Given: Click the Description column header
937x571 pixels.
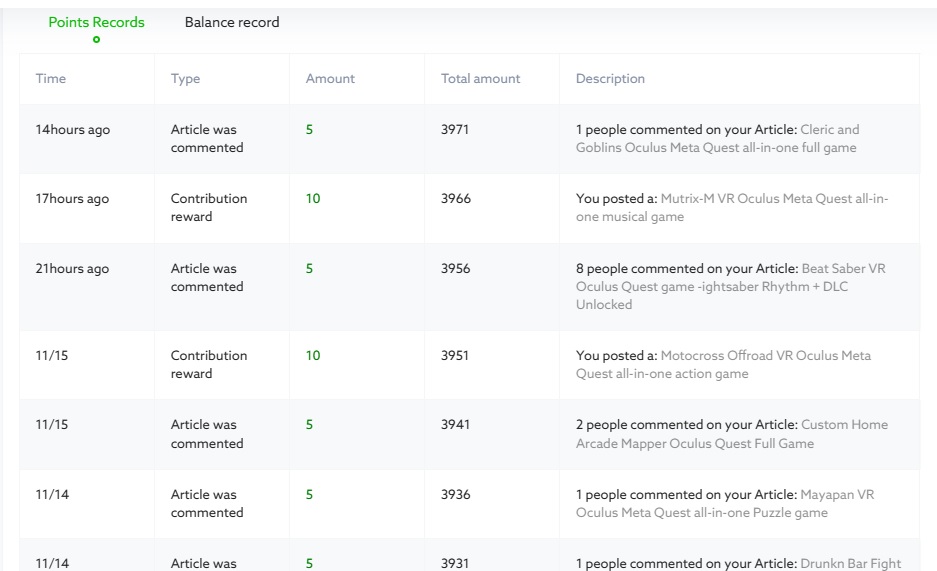Looking at the screenshot, I should pyautogui.click(x=610, y=78).
